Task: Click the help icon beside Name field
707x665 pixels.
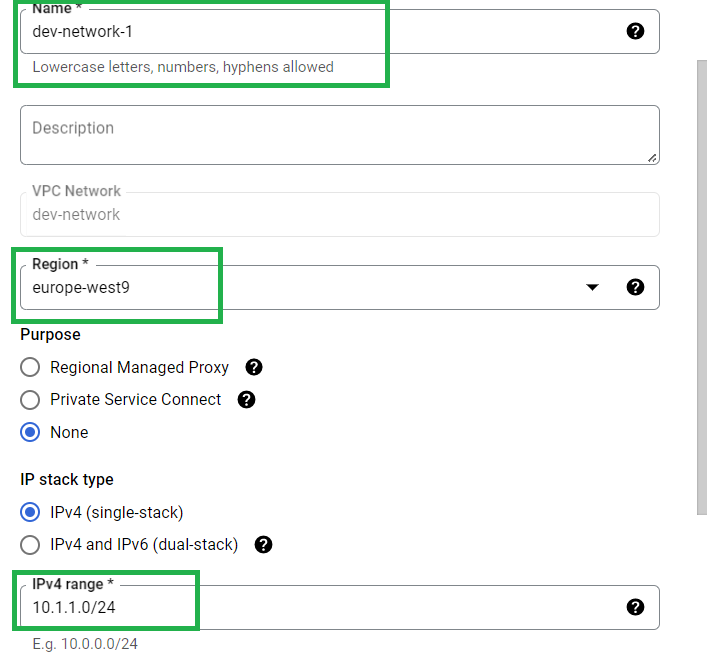Action: 635,31
